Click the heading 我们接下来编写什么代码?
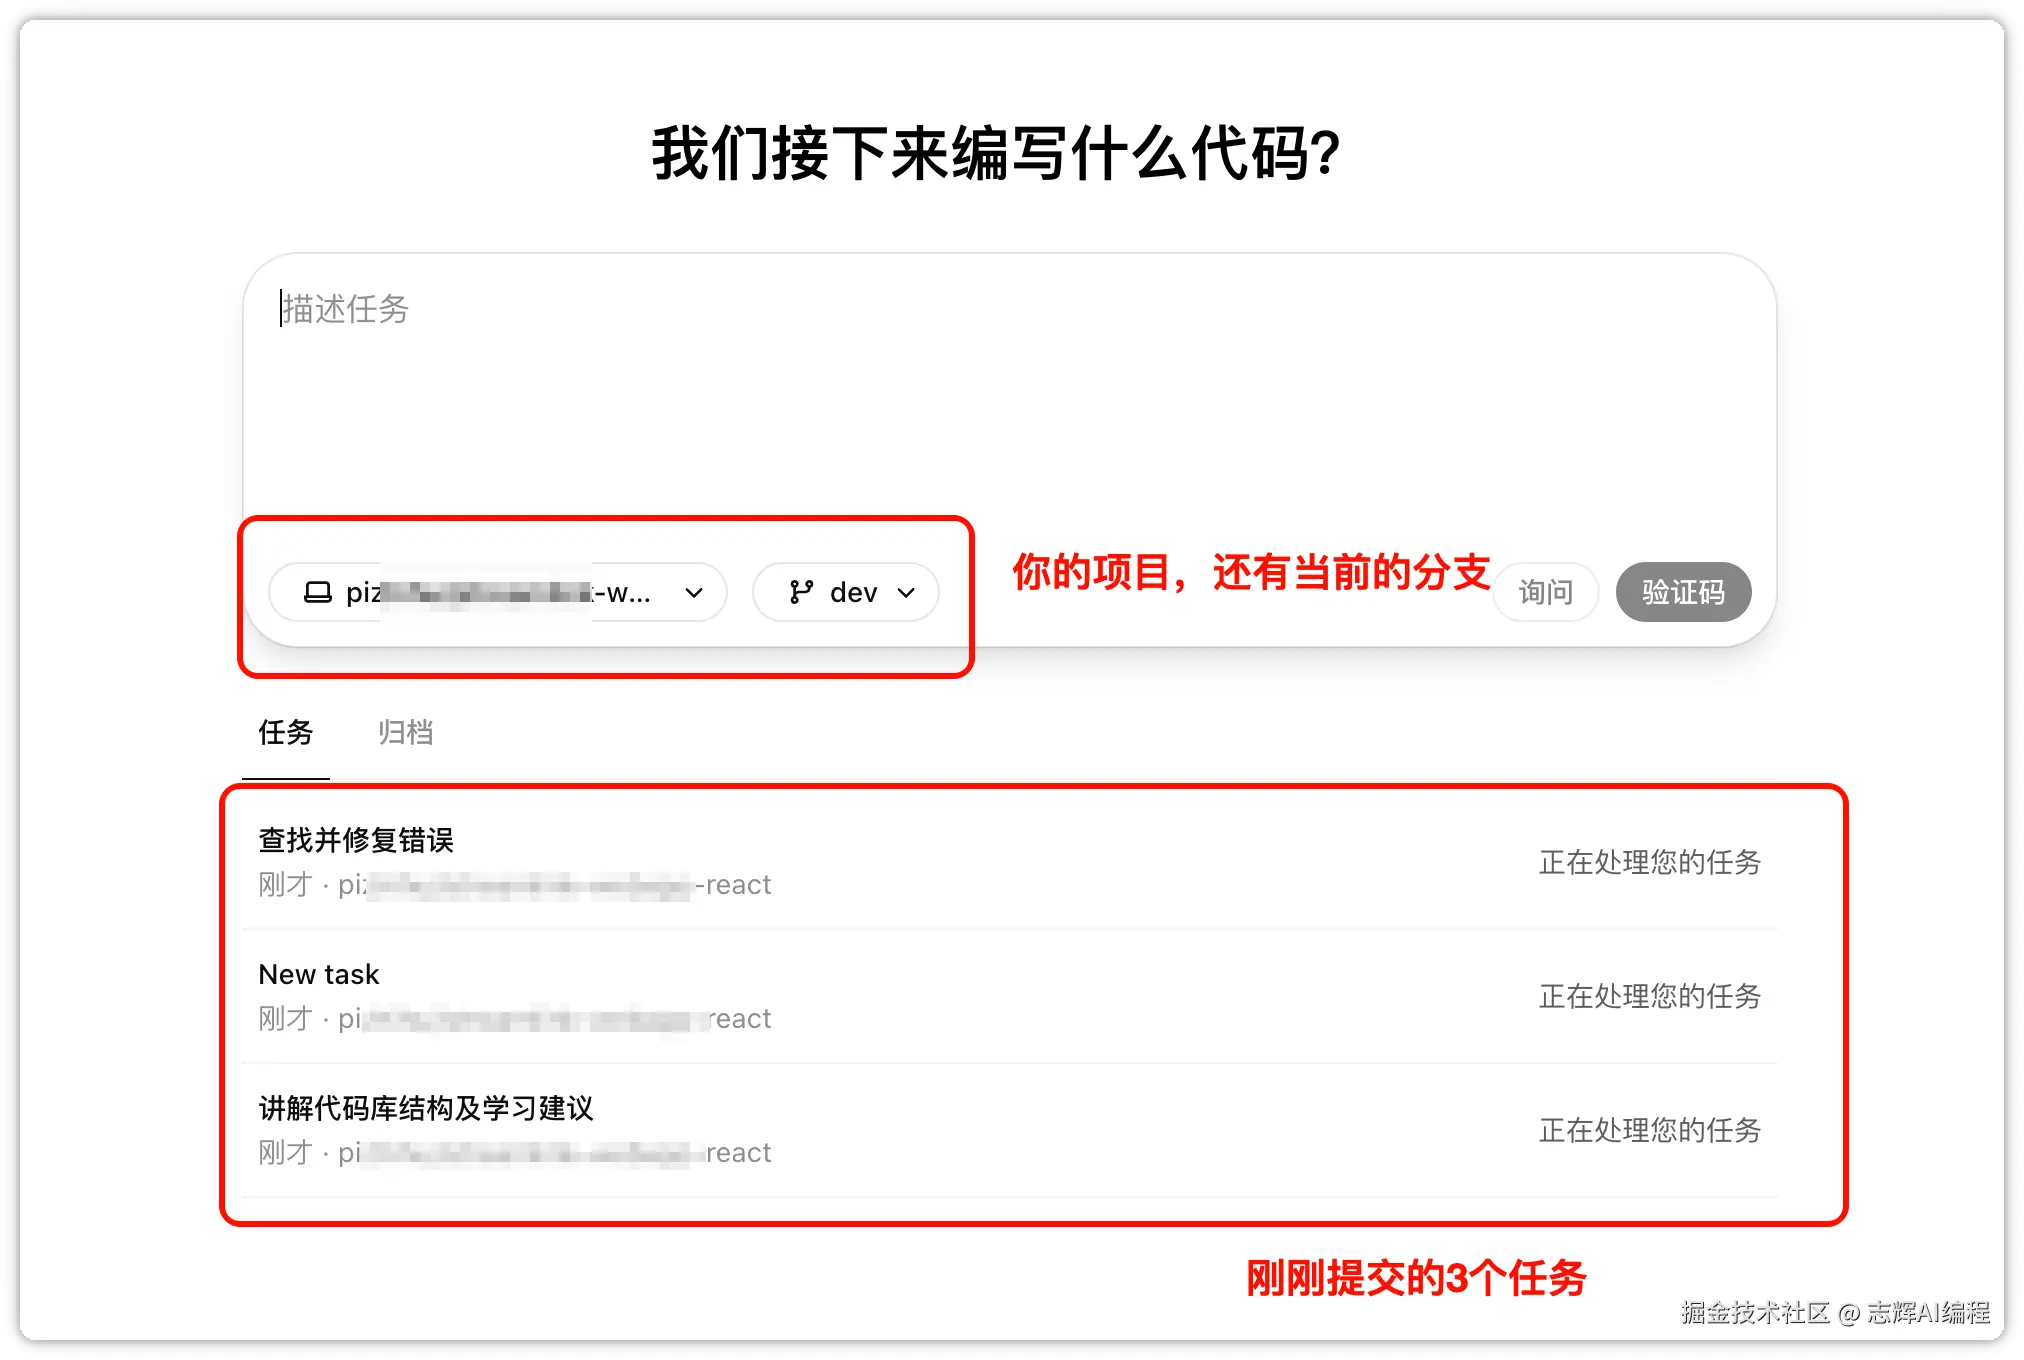The width and height of the screenshot is (2024, 1360). (996, 154)
